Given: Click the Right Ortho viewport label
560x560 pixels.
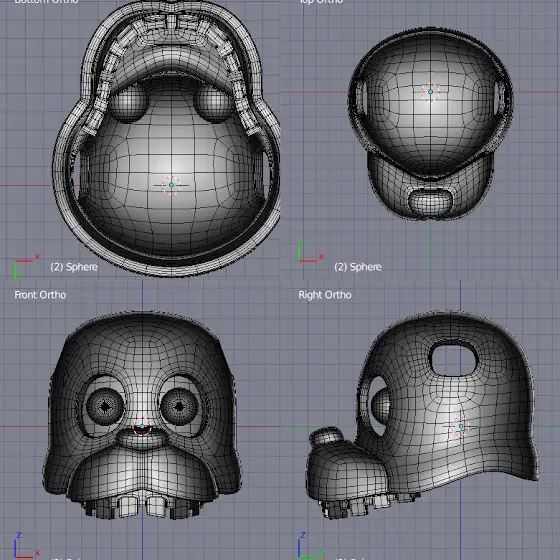Looking at the screenshot, I should coord(325,295).
